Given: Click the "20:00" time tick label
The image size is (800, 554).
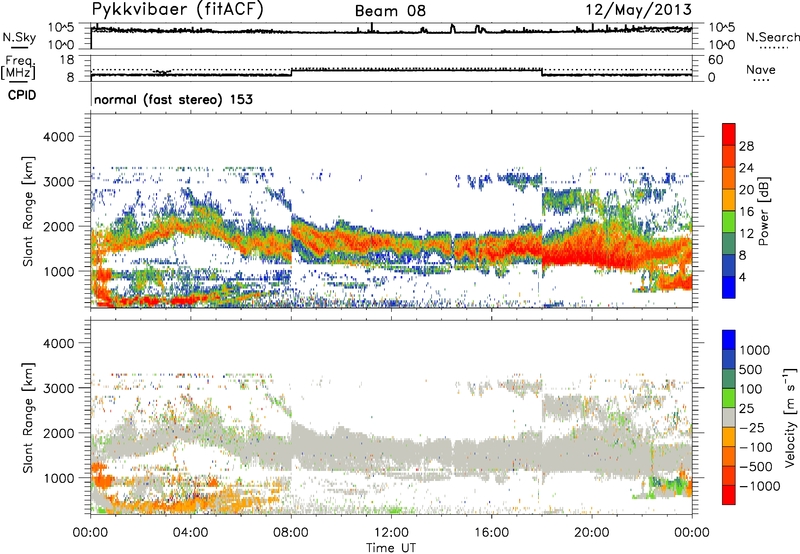Looking at the screenshot, I should (591, 533).
